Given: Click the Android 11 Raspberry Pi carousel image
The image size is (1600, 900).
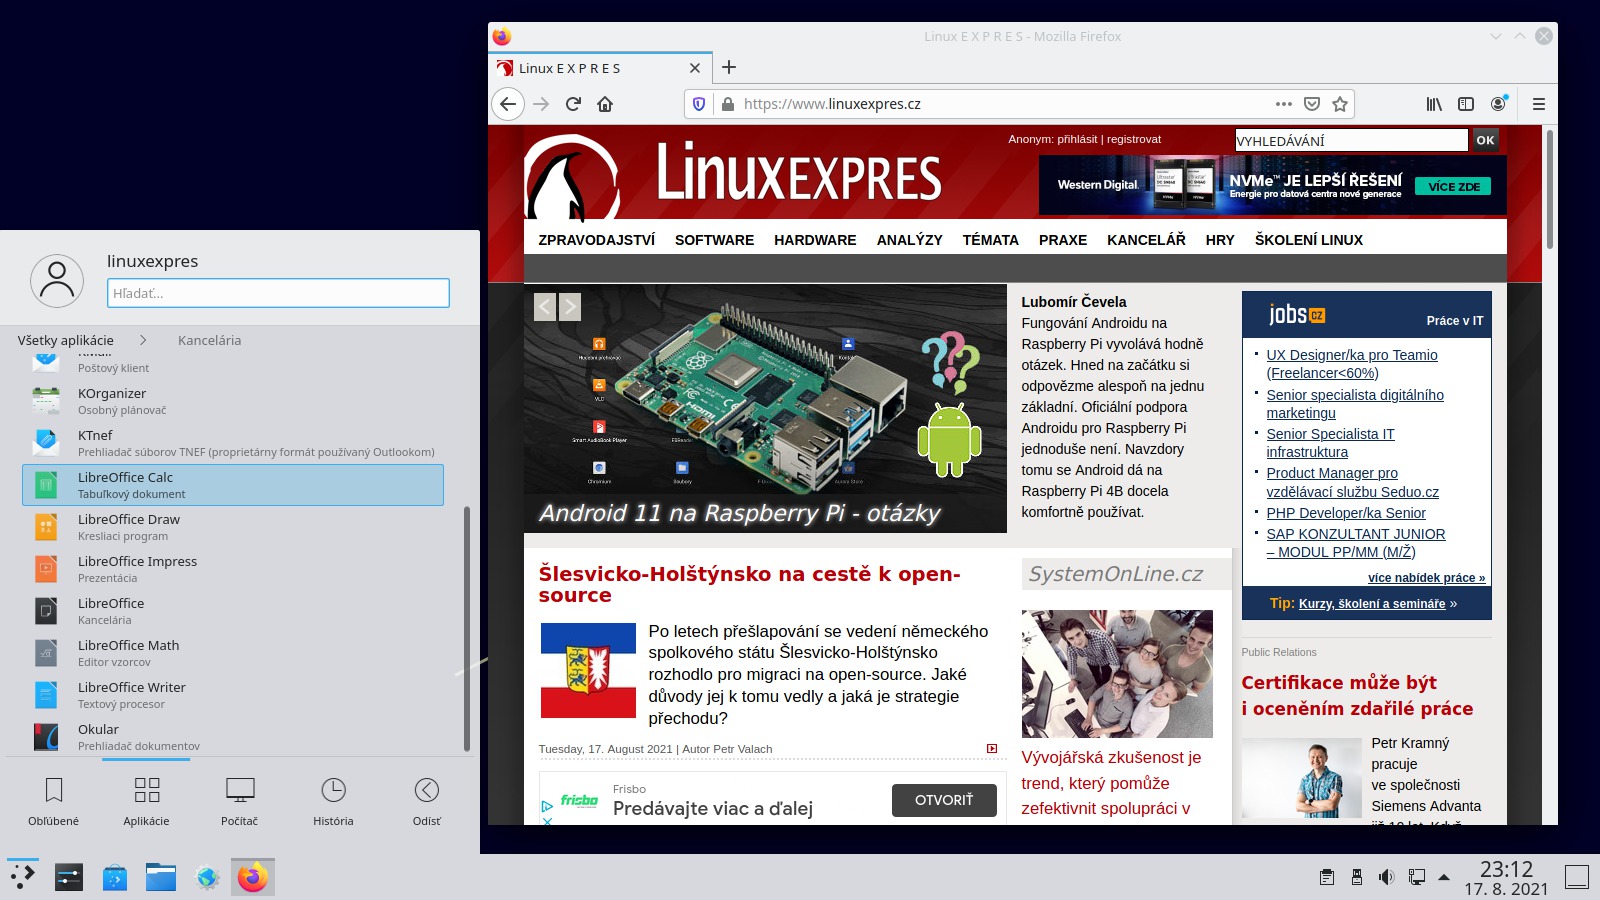Looking at the screenshot, I should pos(765,408).
